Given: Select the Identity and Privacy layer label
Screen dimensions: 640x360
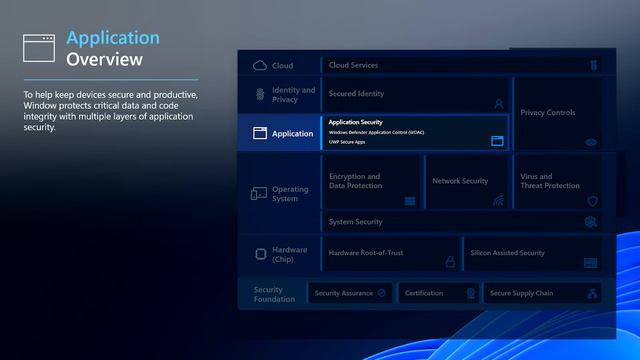Looking at the screenshot, I should pyautogui.click(x=293, y=95).
